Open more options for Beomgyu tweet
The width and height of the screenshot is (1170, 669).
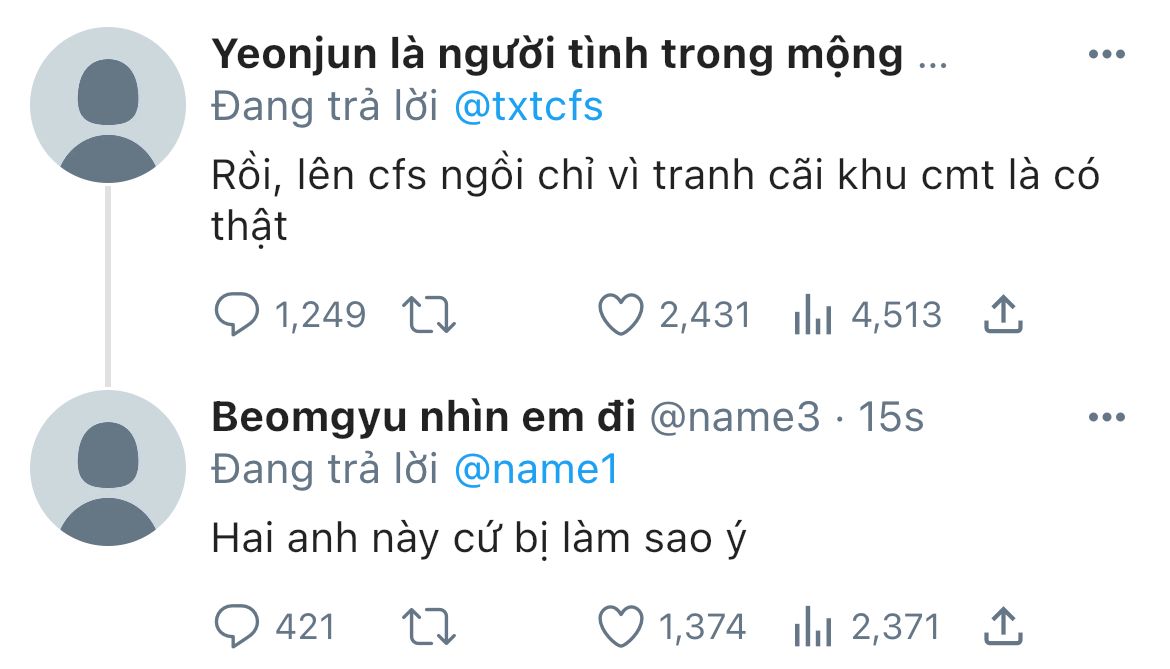1106,417
